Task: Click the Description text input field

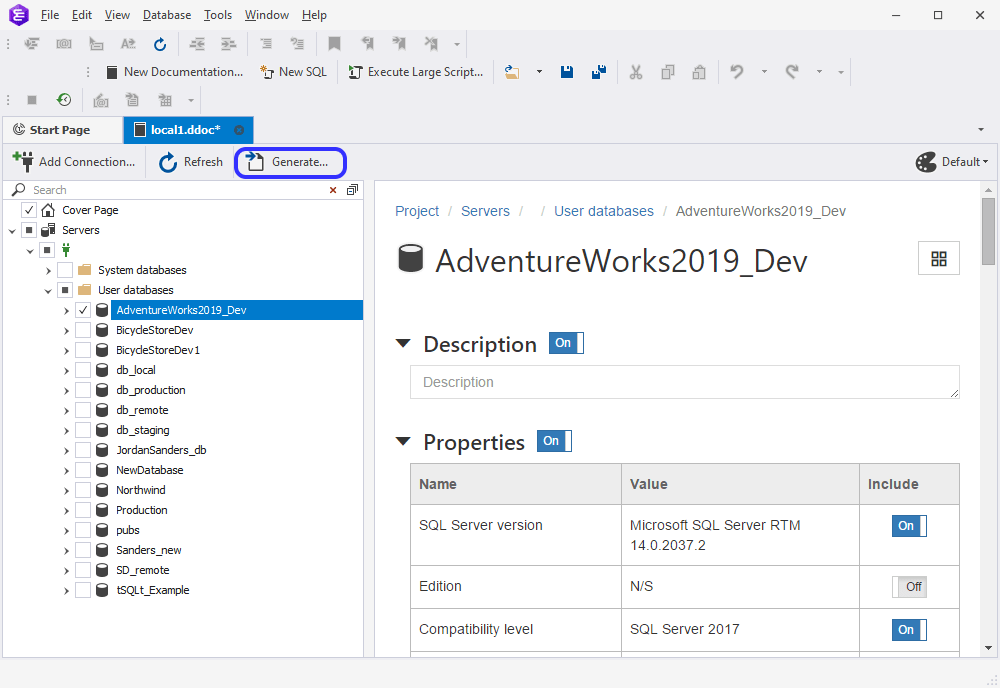Action: click(x=684, y=382)
